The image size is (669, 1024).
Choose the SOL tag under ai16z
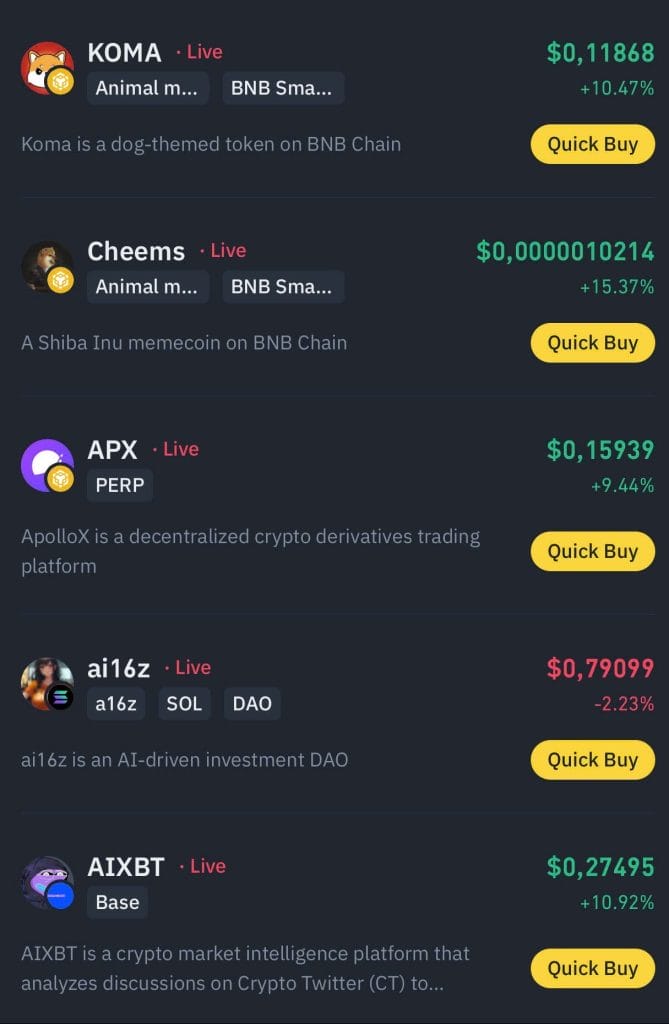click(x=184, y=703)
